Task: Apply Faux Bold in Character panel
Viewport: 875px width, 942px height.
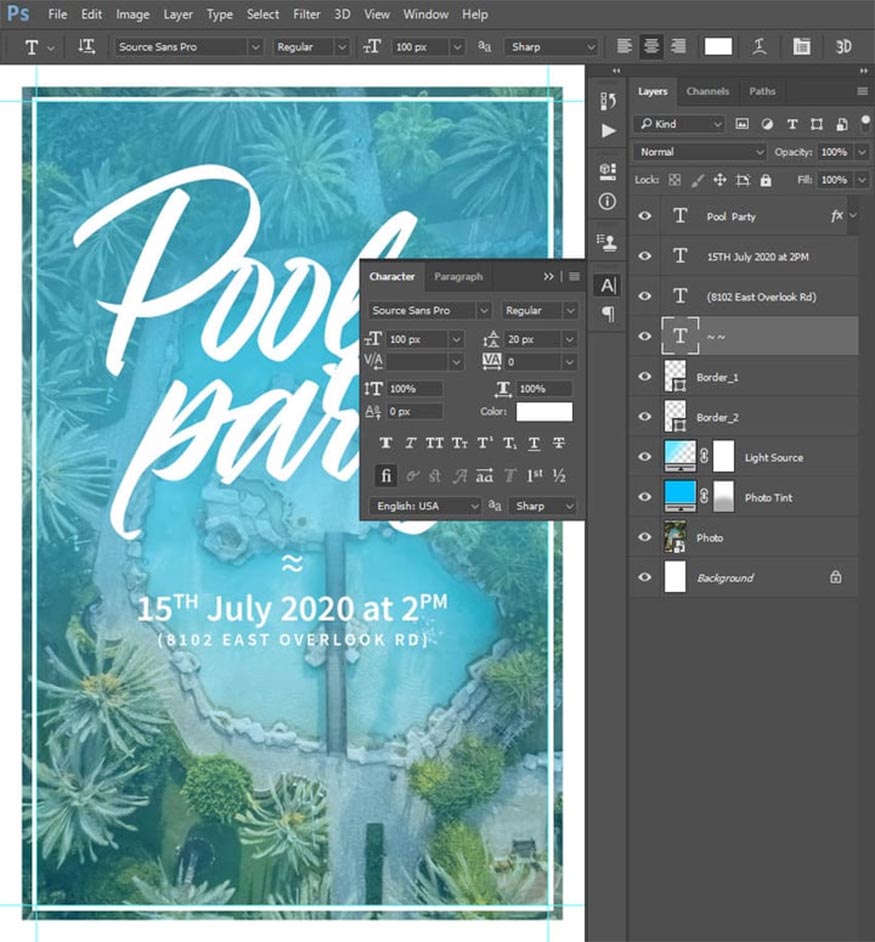Action: click(386, 443)
